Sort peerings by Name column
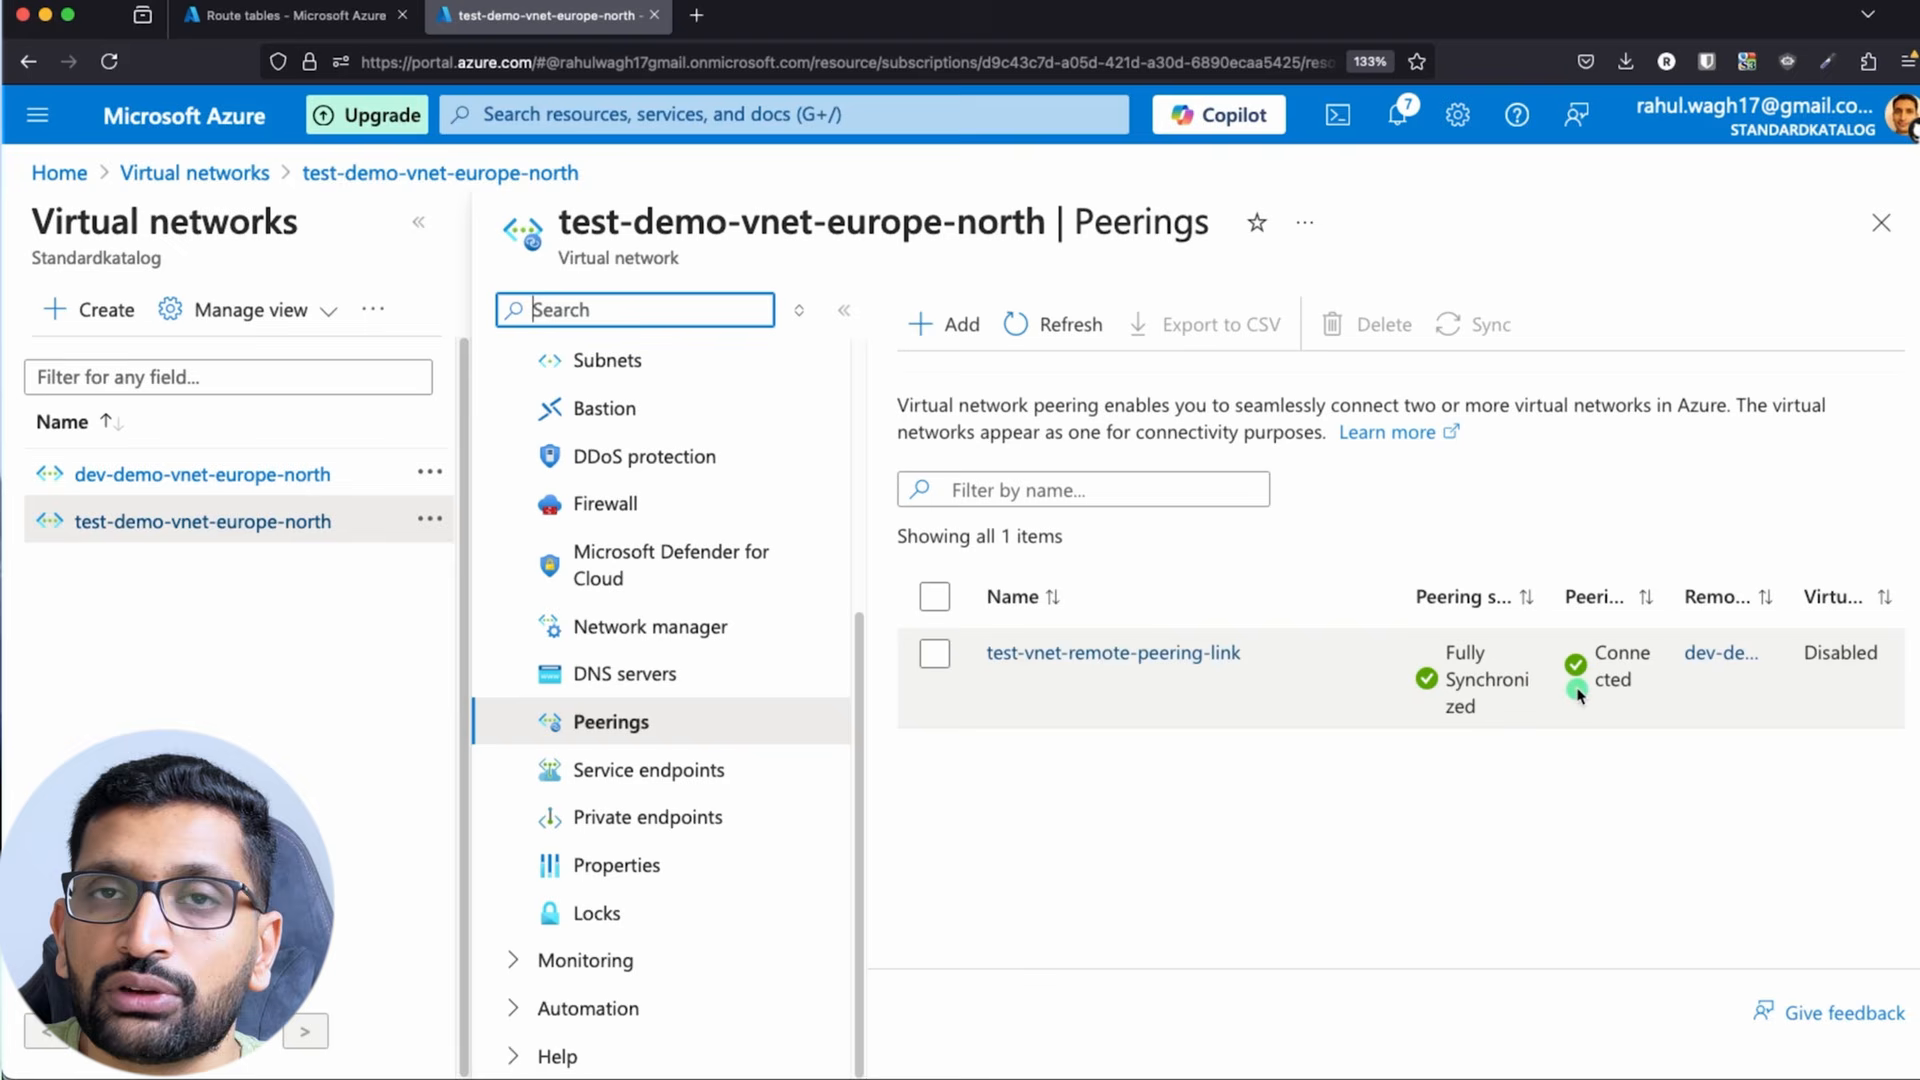Image resolution: width=1920 pixels, height=1080 pixels. pyautogui.click(x=1022, y=597)
